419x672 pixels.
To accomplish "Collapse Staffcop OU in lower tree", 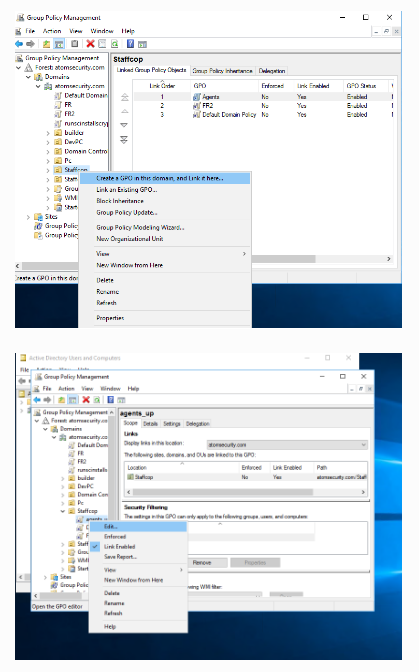I will pyautogui.click(x=63, y=511).
